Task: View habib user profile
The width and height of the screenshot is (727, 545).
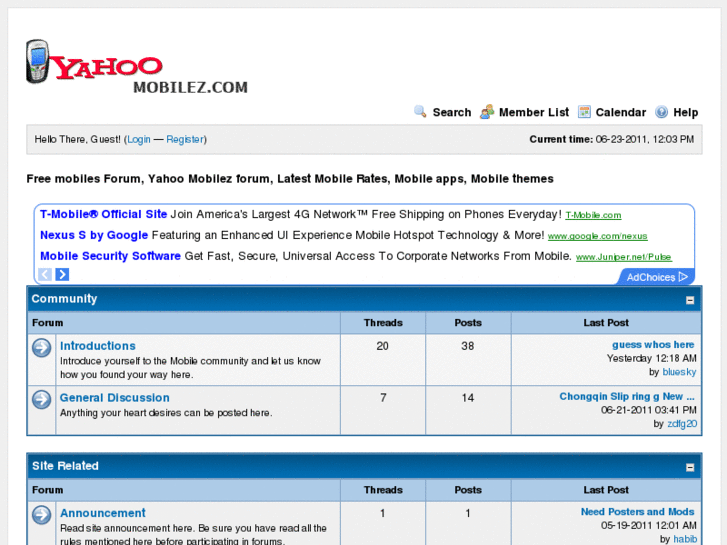Action: tap(685, 539)
